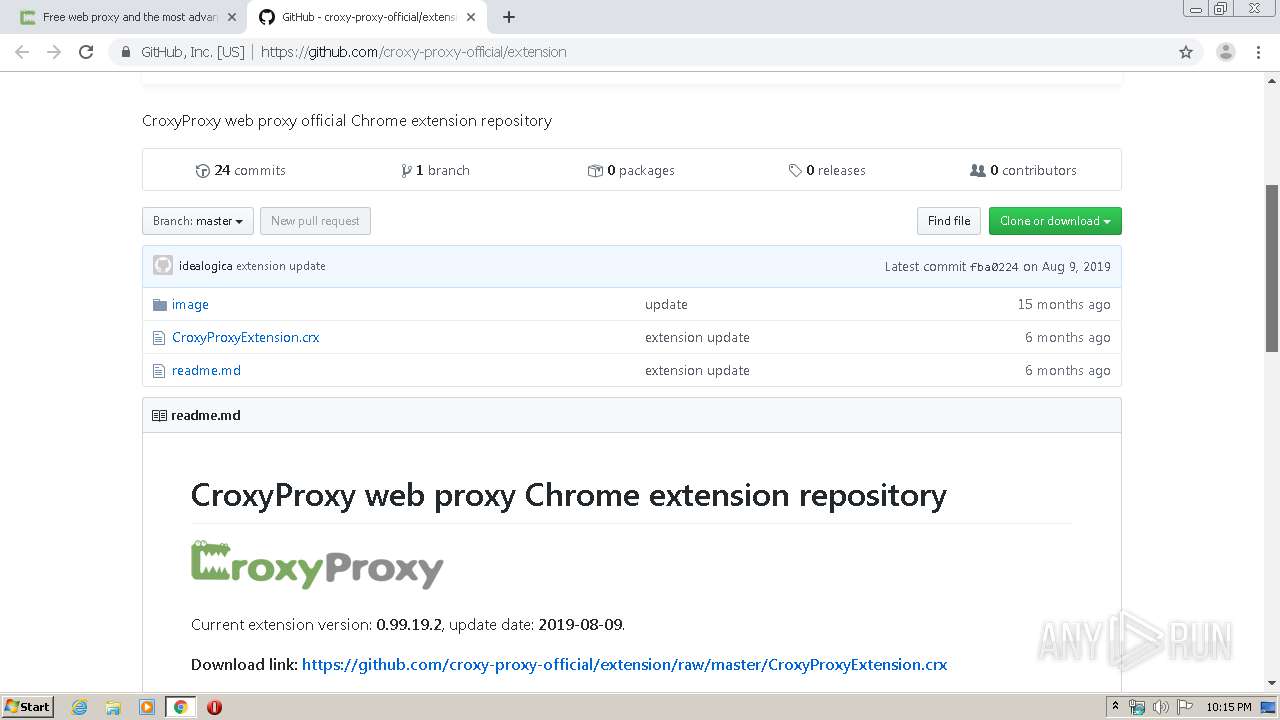
Task: Open the media player taskbar icon
Action: (x=147, y=707)
